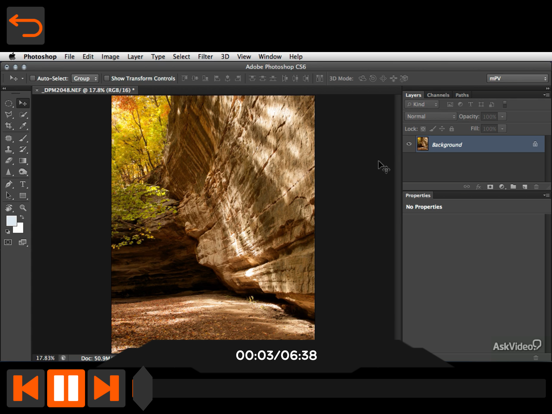Add a layer mask
This screenshot has width=552, height=414.
[490, 187]
